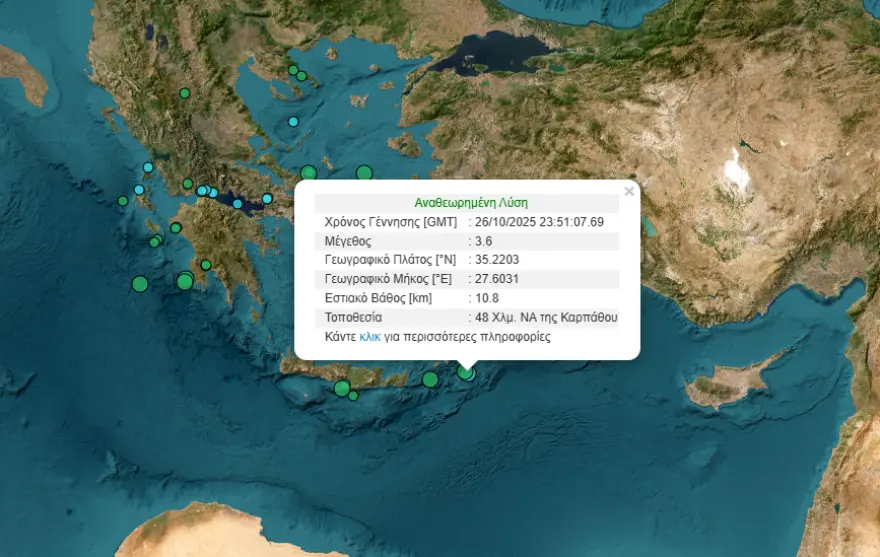This screenshot has height=557, width=880.
Task: Follow the 'κλικ' link for more information
Action: [370, 337]
